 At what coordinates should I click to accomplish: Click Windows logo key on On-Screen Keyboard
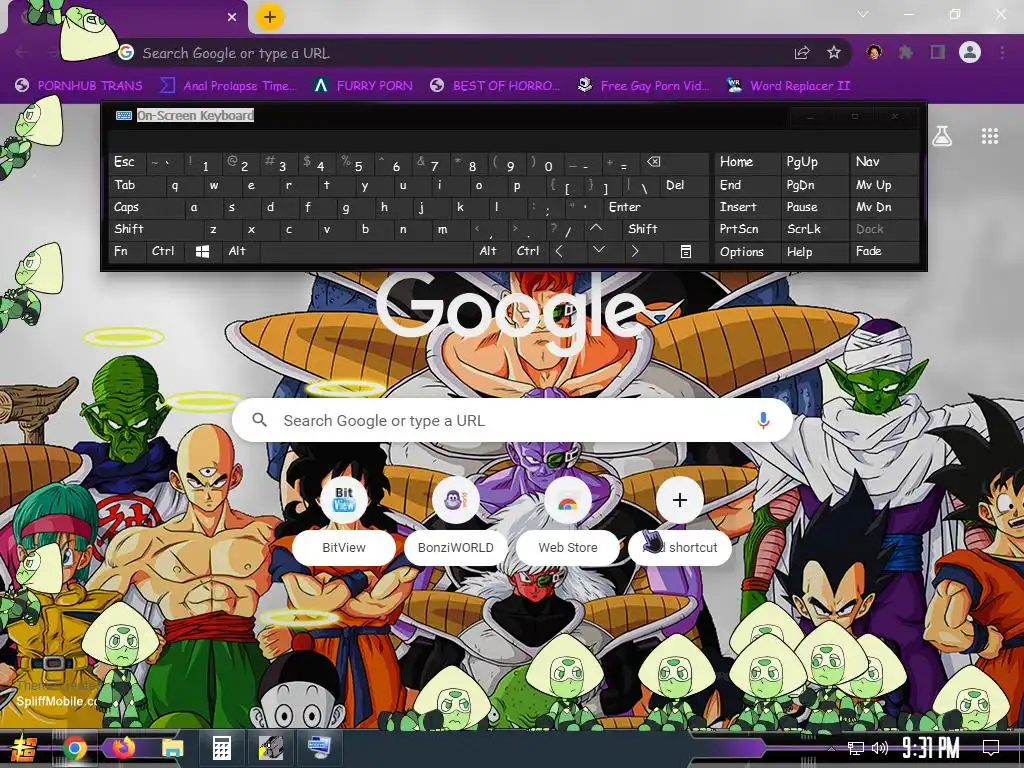click(202, 251)
